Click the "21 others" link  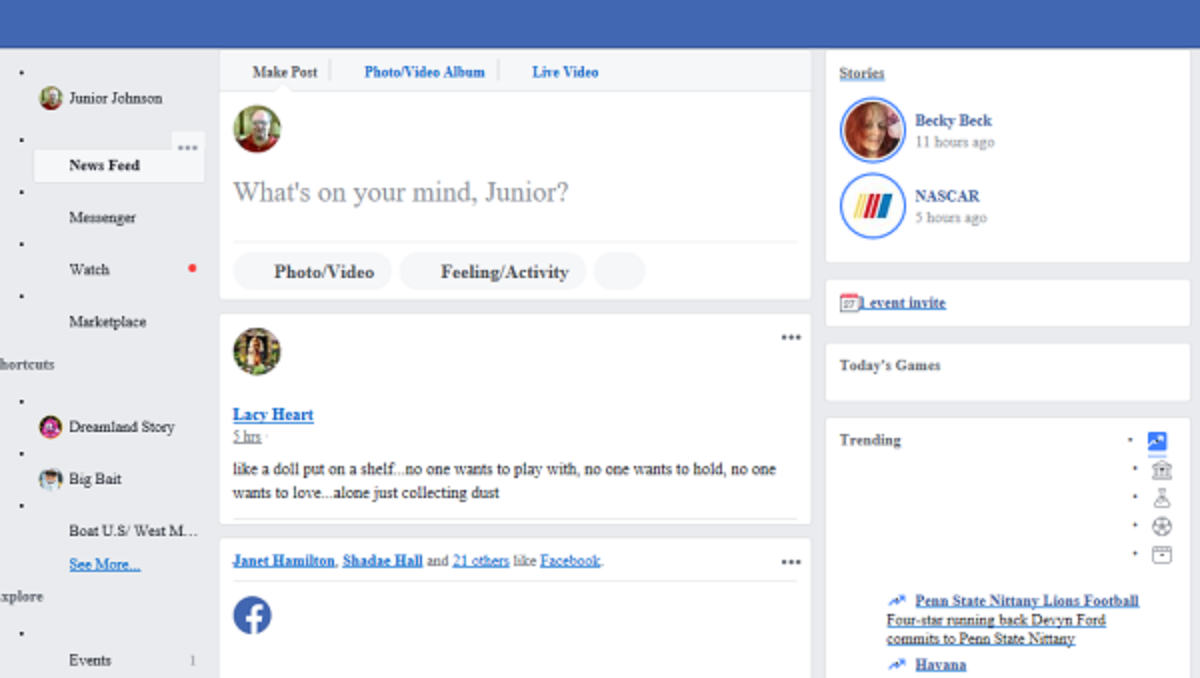coord(481,561)
